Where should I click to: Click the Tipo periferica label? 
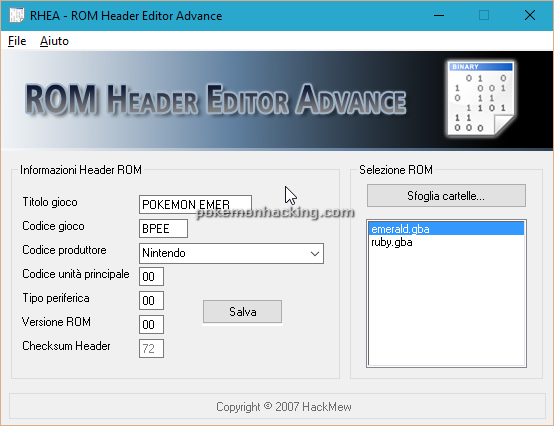[56, 298]
